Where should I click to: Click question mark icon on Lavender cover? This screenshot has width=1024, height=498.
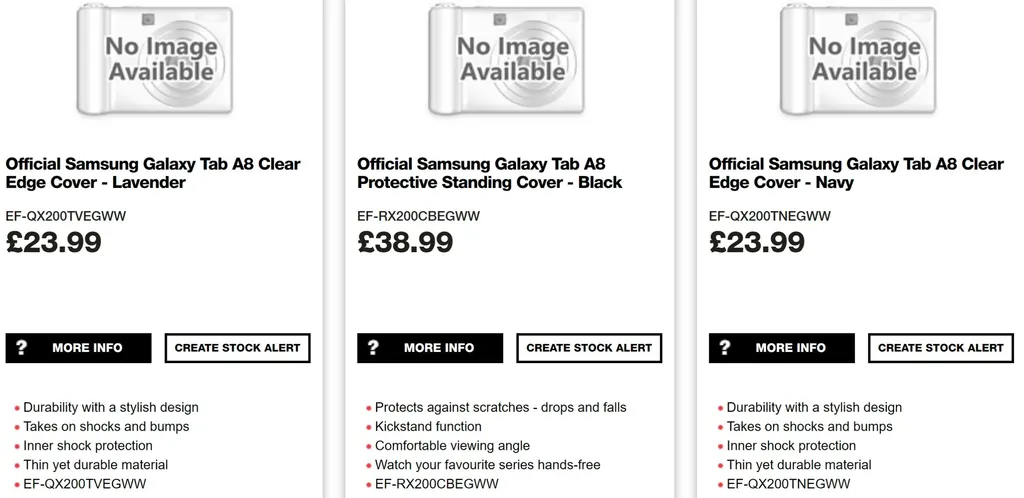[x=22, y=348]
